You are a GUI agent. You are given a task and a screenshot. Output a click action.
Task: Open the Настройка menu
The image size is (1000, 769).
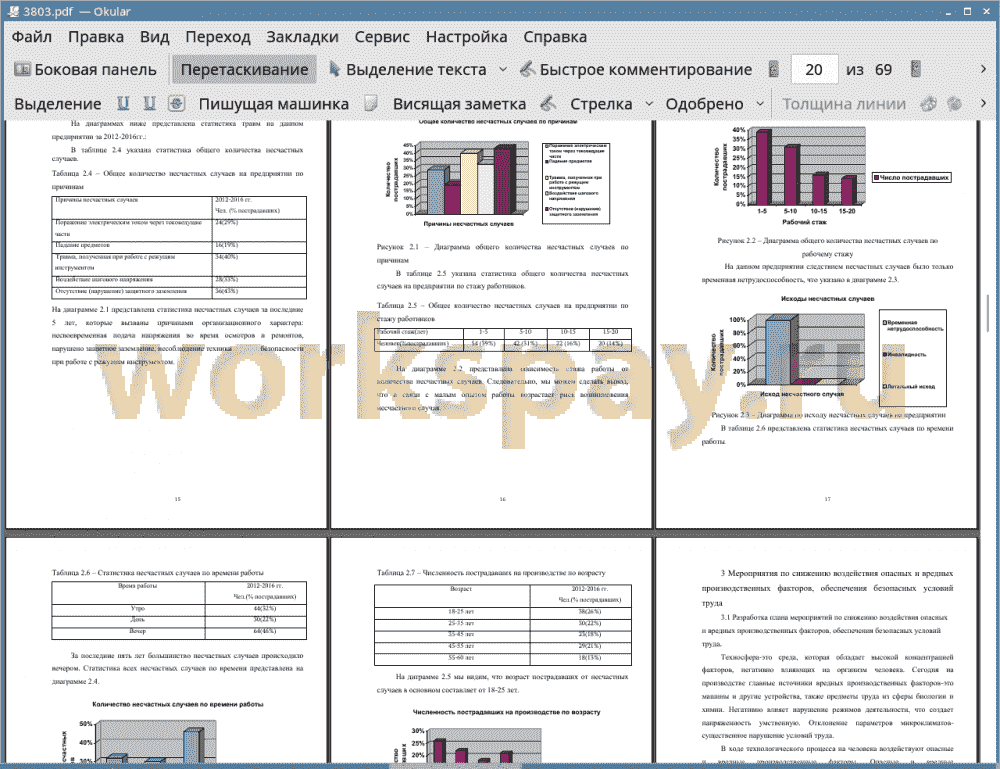click(466, 37)
